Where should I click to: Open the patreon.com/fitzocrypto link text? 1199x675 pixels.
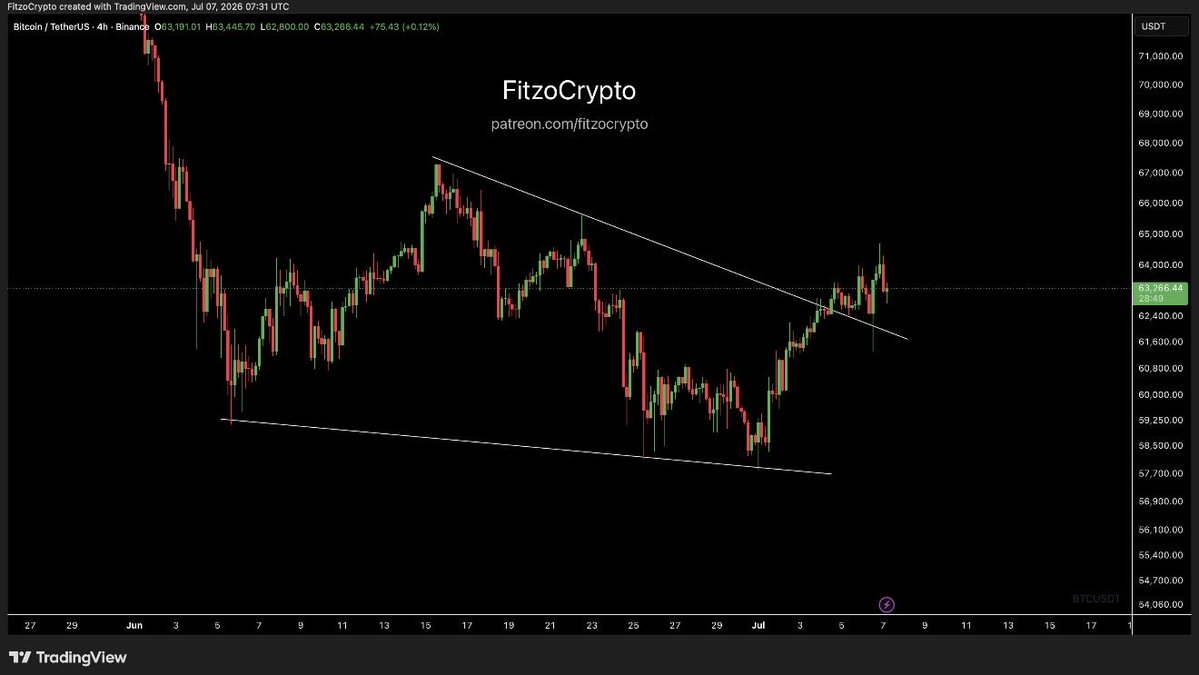click(x=570, y=124)
